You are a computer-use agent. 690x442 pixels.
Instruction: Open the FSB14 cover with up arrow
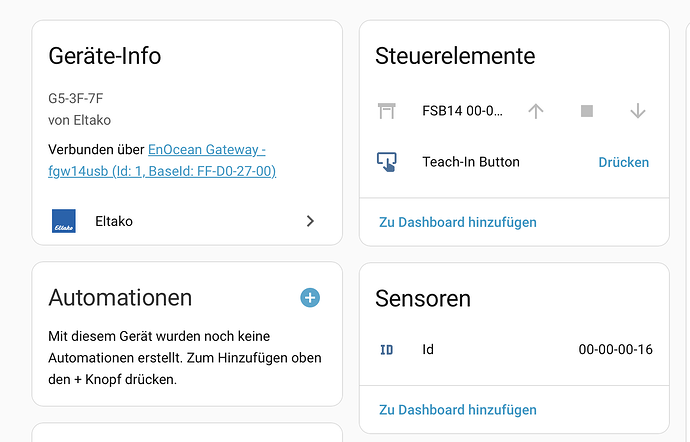[x=535, y=111]
